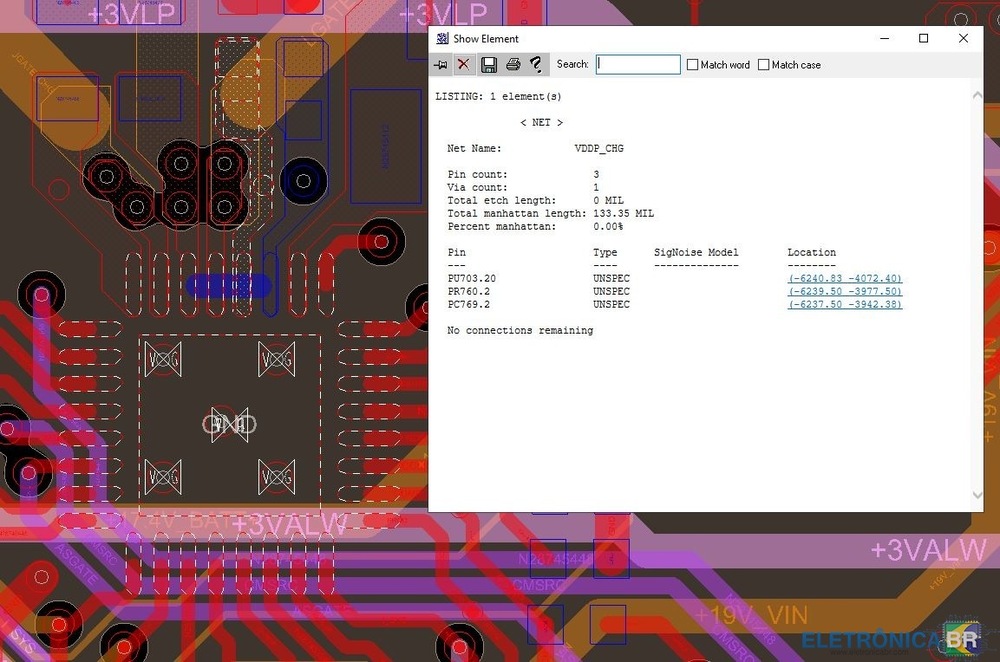Open location link for pin PU703.20
This screenshot has height=662, width=1000.
pyautogui.click(x=844, y=278)
